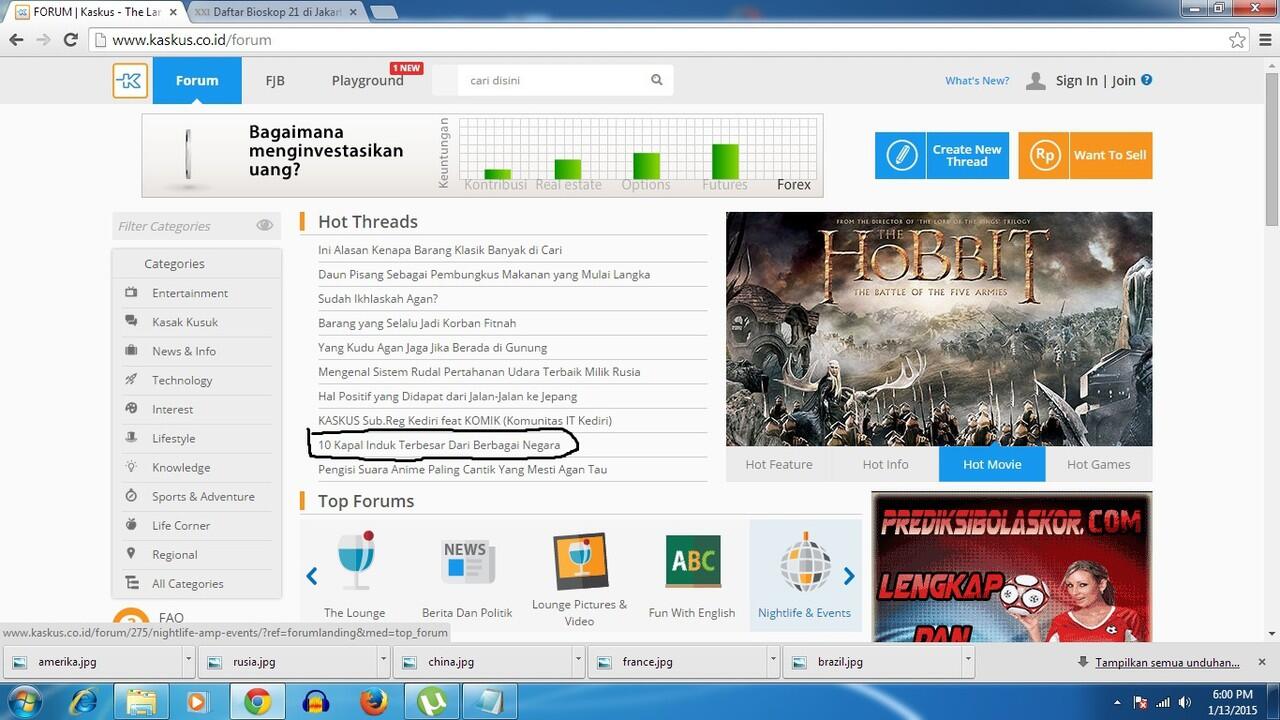Click the Kaskus logo icon
The height and width of the screenshot is (720, 1280).
click(x=130, y=81)
